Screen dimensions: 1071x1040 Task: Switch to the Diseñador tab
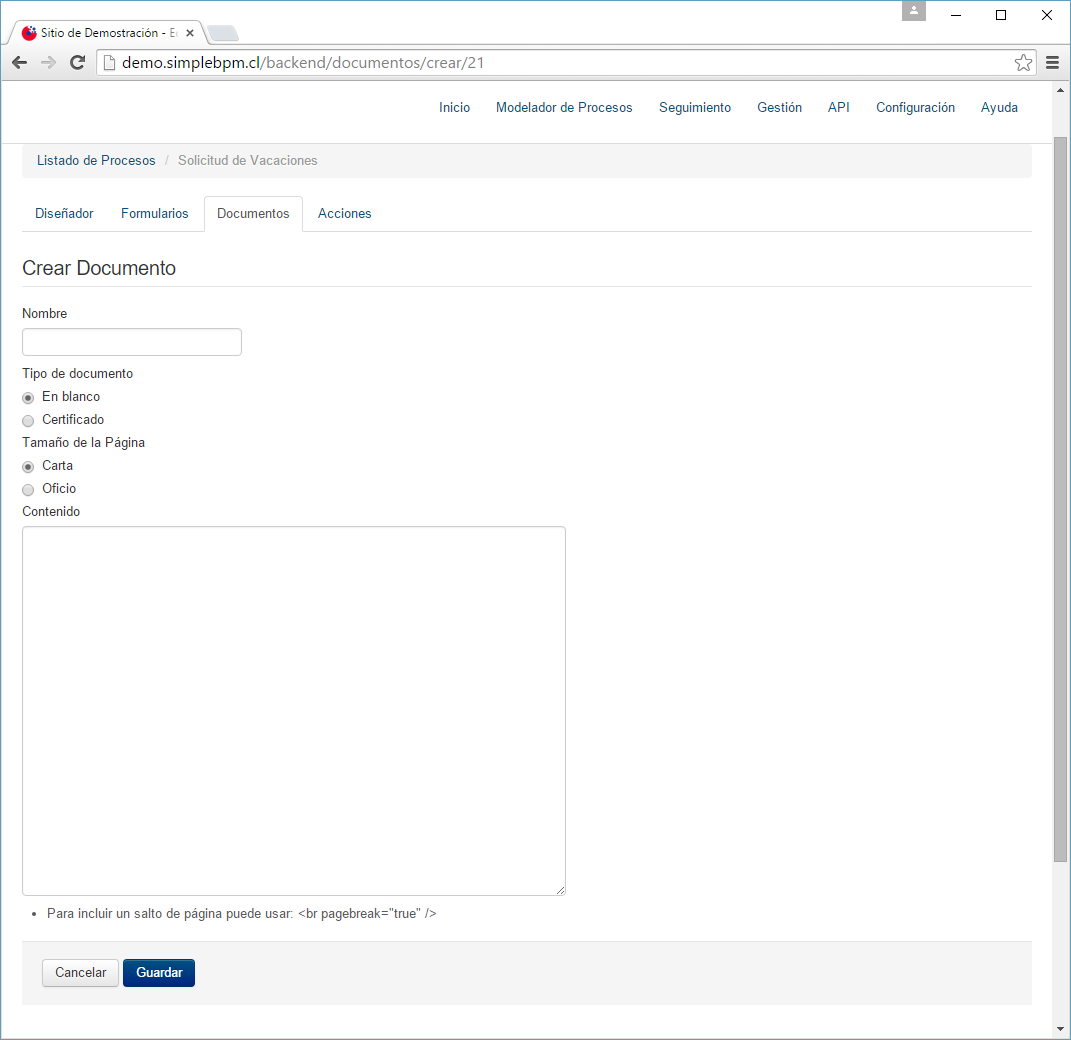click(64, 213)
